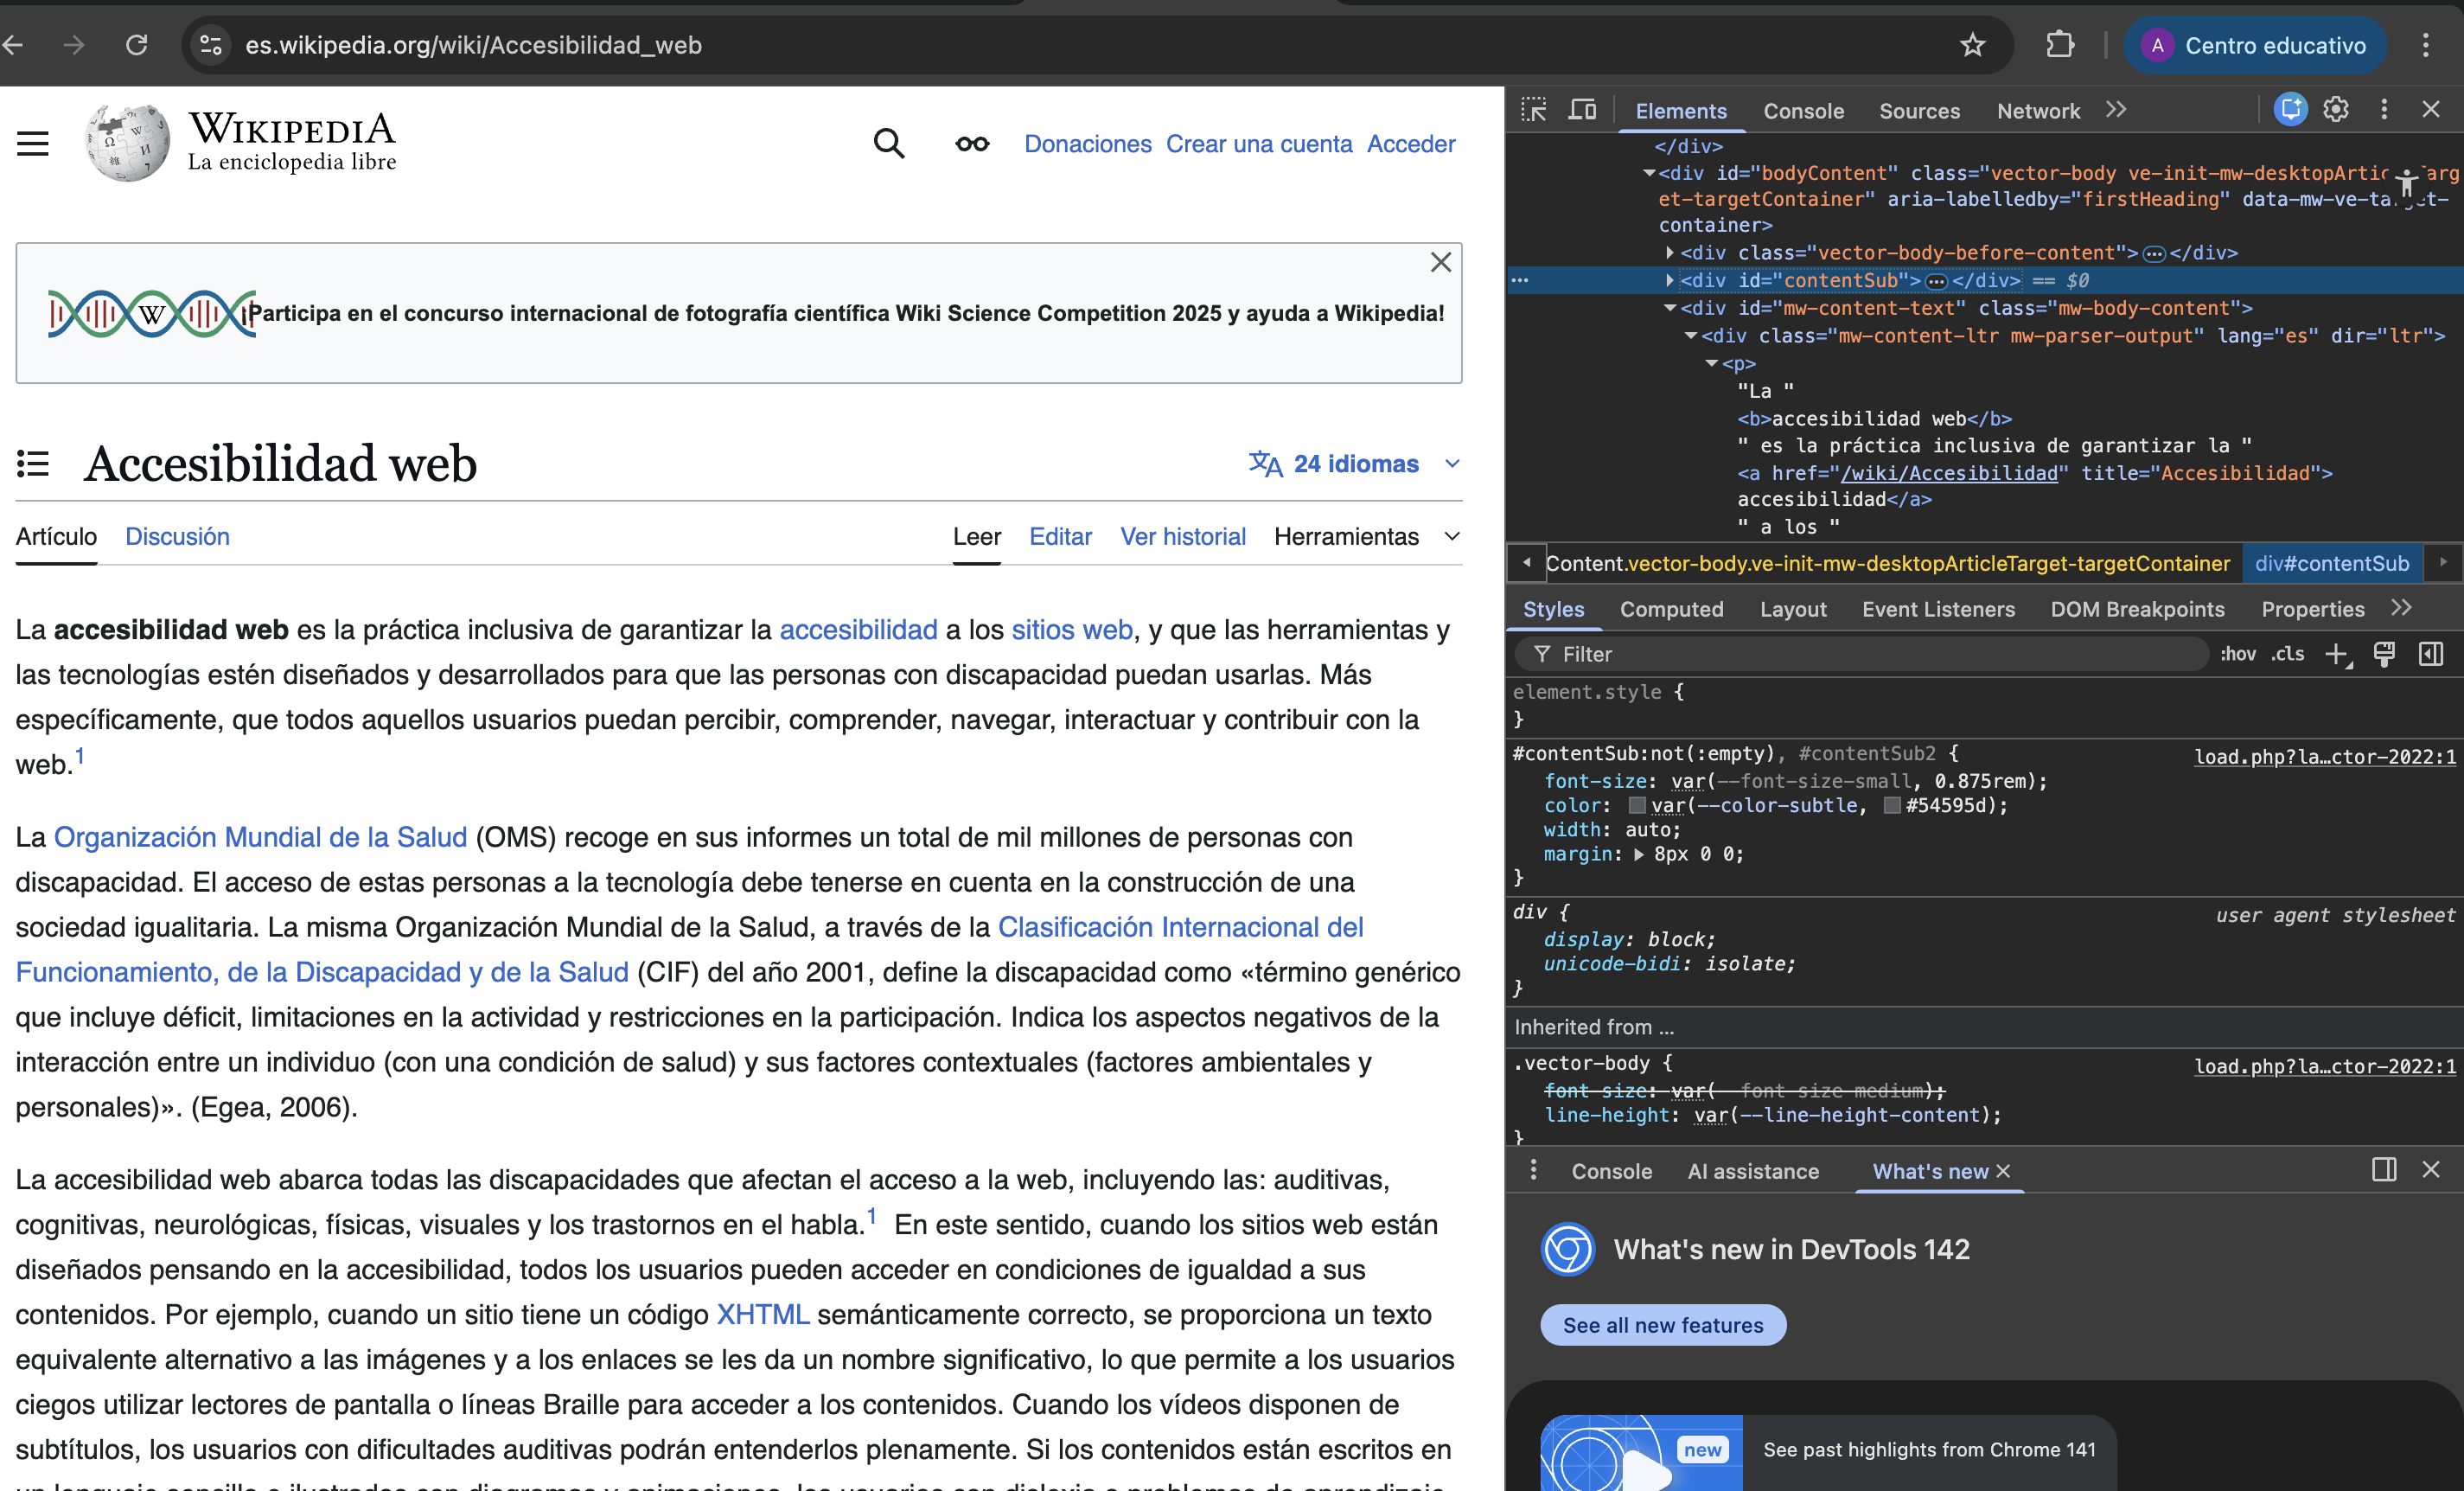Screen dimensions: 2464x1491
Task: Click the See all new features button
Action: pos(1662,1325)
